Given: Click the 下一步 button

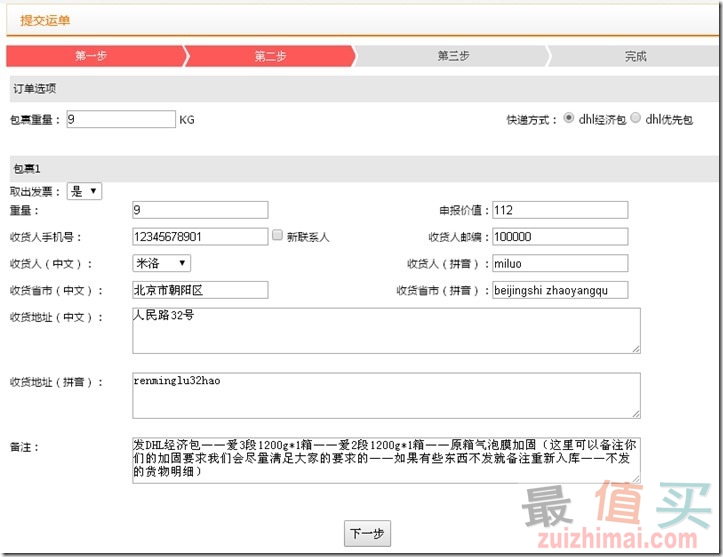Looking at the screenshot, I should [x=367, y=533].
